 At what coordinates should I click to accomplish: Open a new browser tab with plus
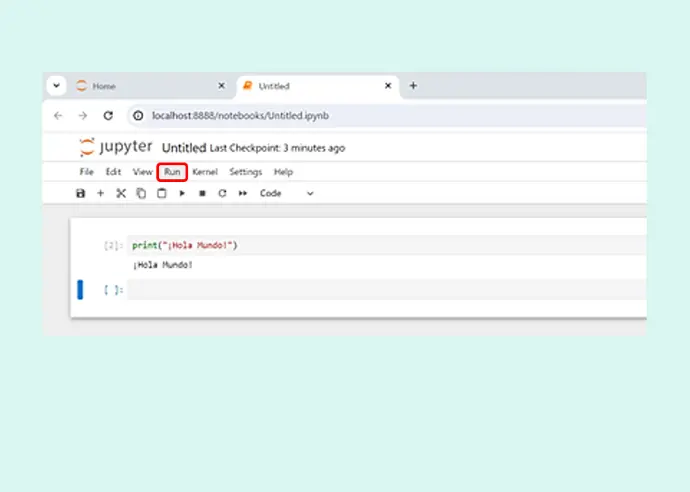pyautogui.click(x=413, y=86)
